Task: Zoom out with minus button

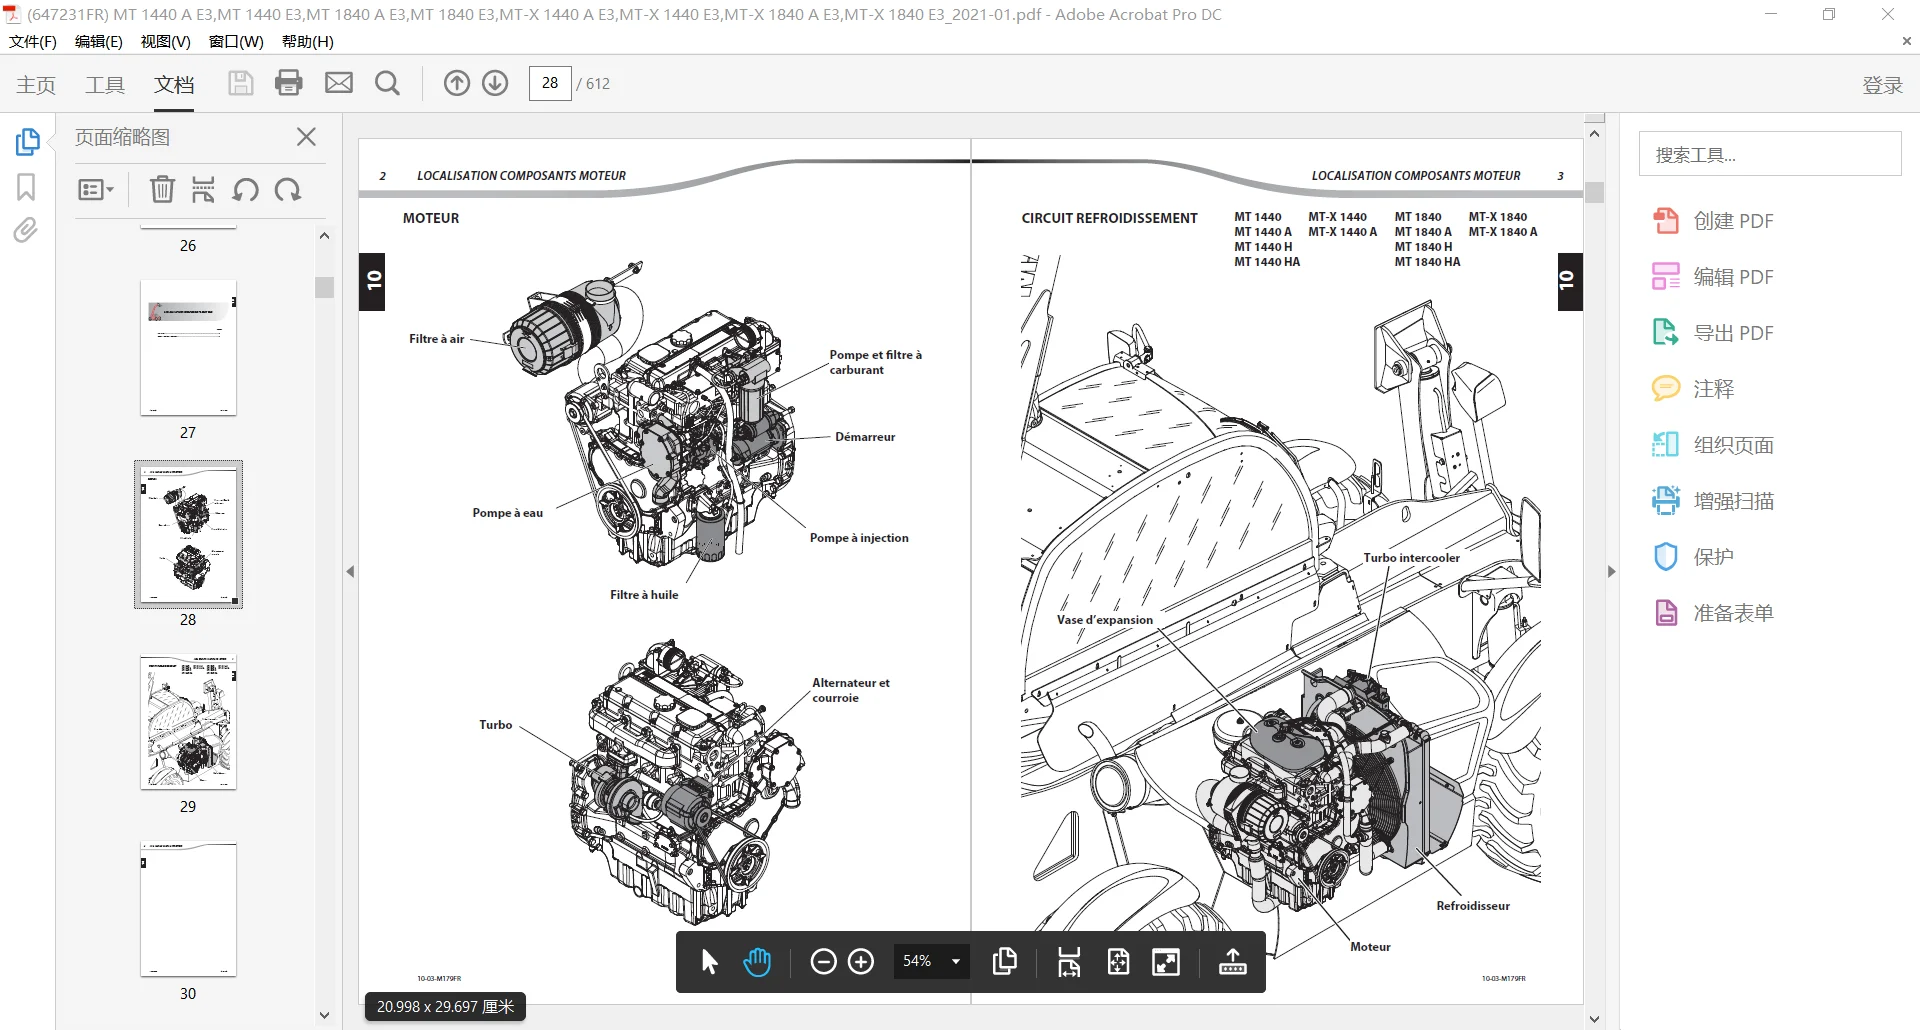Action: (x=823, y=962)
